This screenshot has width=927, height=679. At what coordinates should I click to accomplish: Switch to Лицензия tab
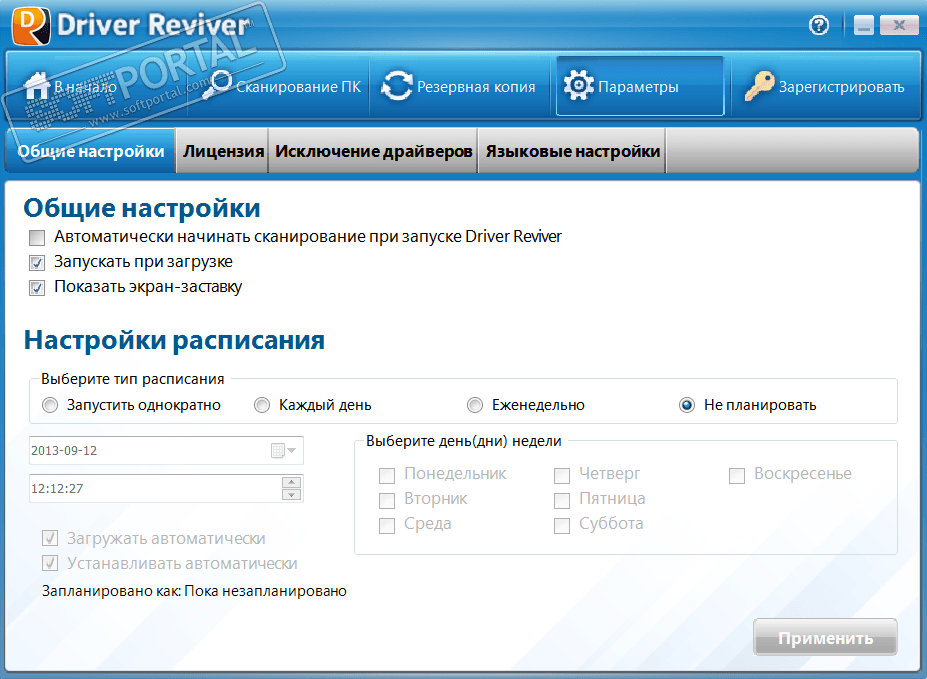click(x=223, y=151)
